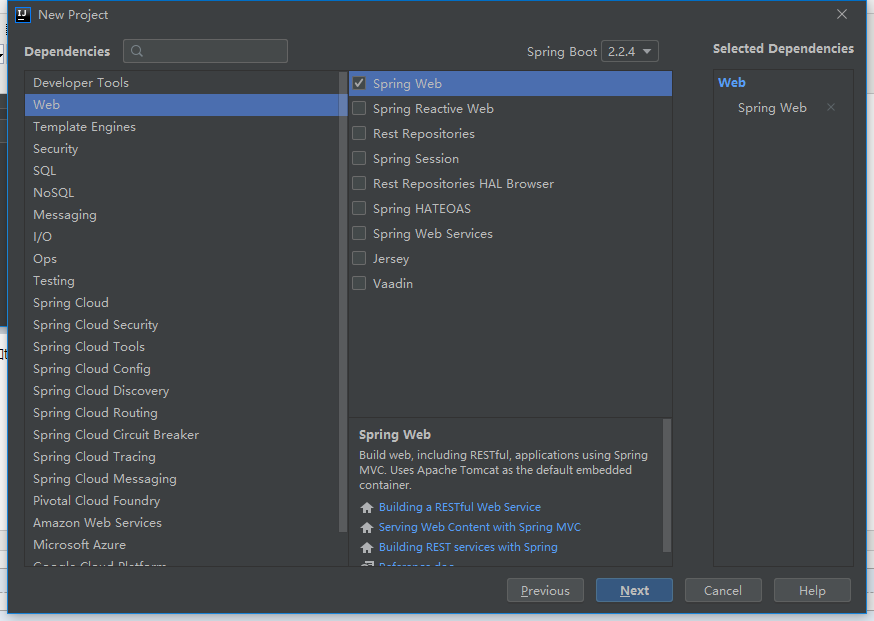Click home icon beside Building a RESTful Web Service
This screenshot has width=874, height=621.
point(367,508)
